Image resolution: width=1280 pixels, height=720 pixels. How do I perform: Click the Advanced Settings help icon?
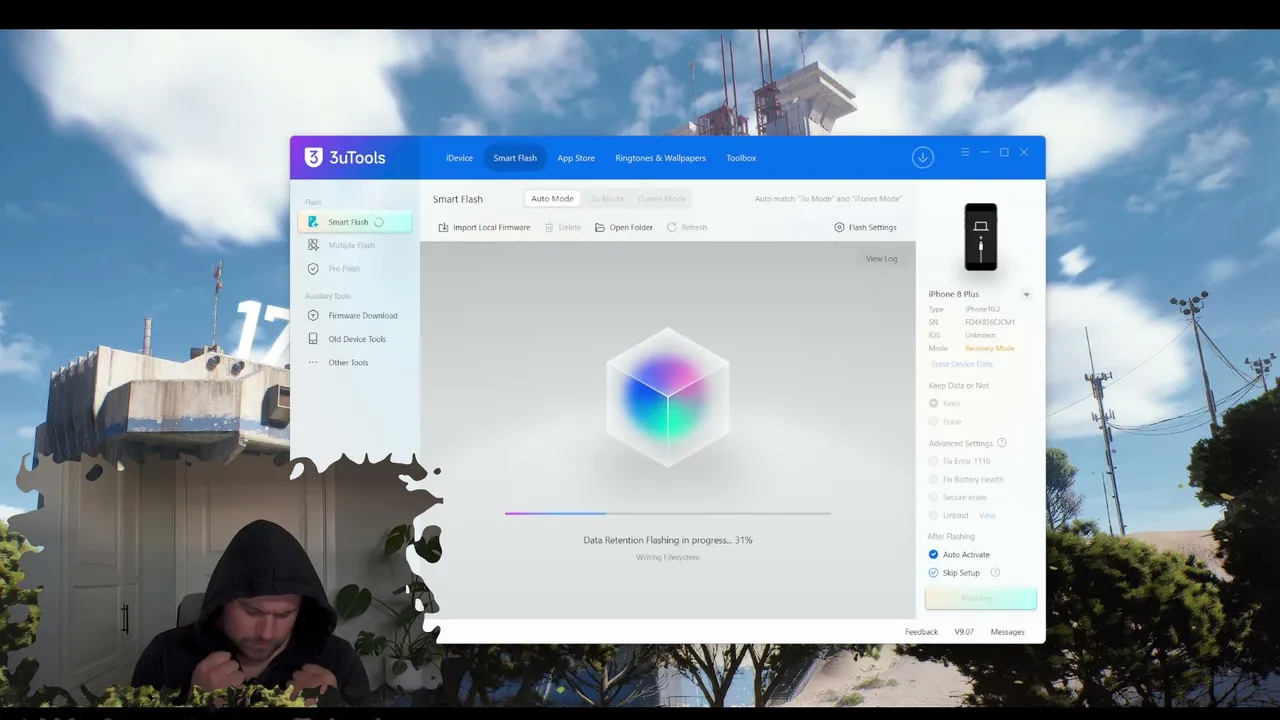pyautogui.click(x=1002, y=443)
